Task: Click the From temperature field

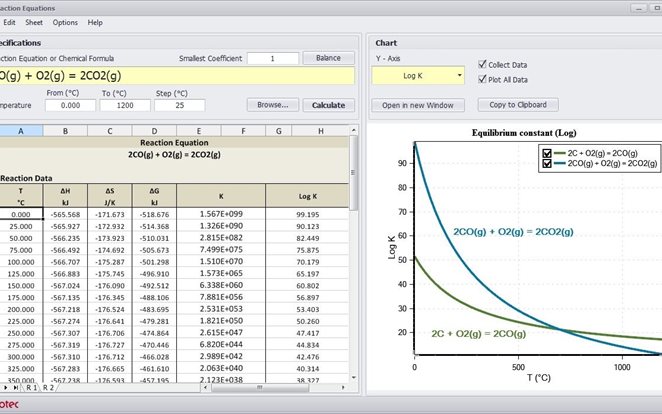Action: coord(70,105)
